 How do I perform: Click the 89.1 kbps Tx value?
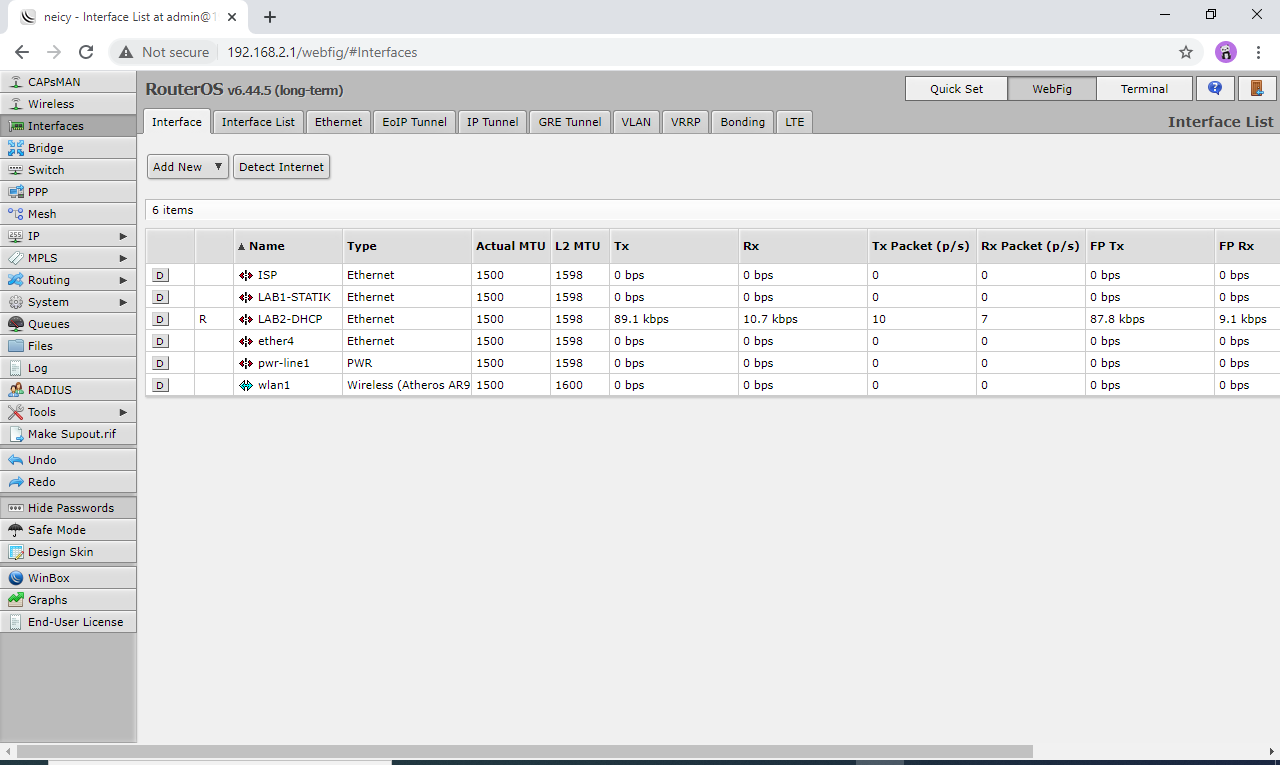click(x=641, y=319)
